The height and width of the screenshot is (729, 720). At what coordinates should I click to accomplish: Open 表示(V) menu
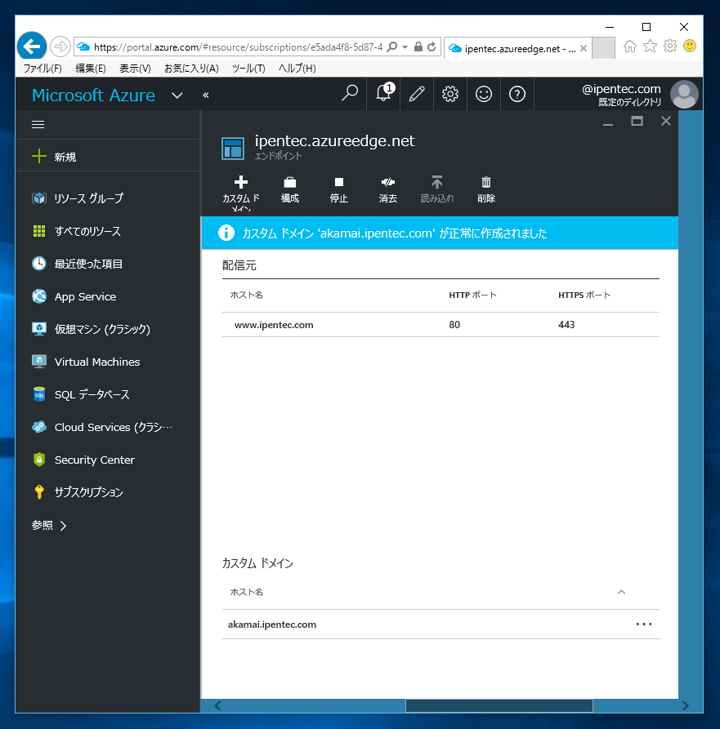pos(135,68)
